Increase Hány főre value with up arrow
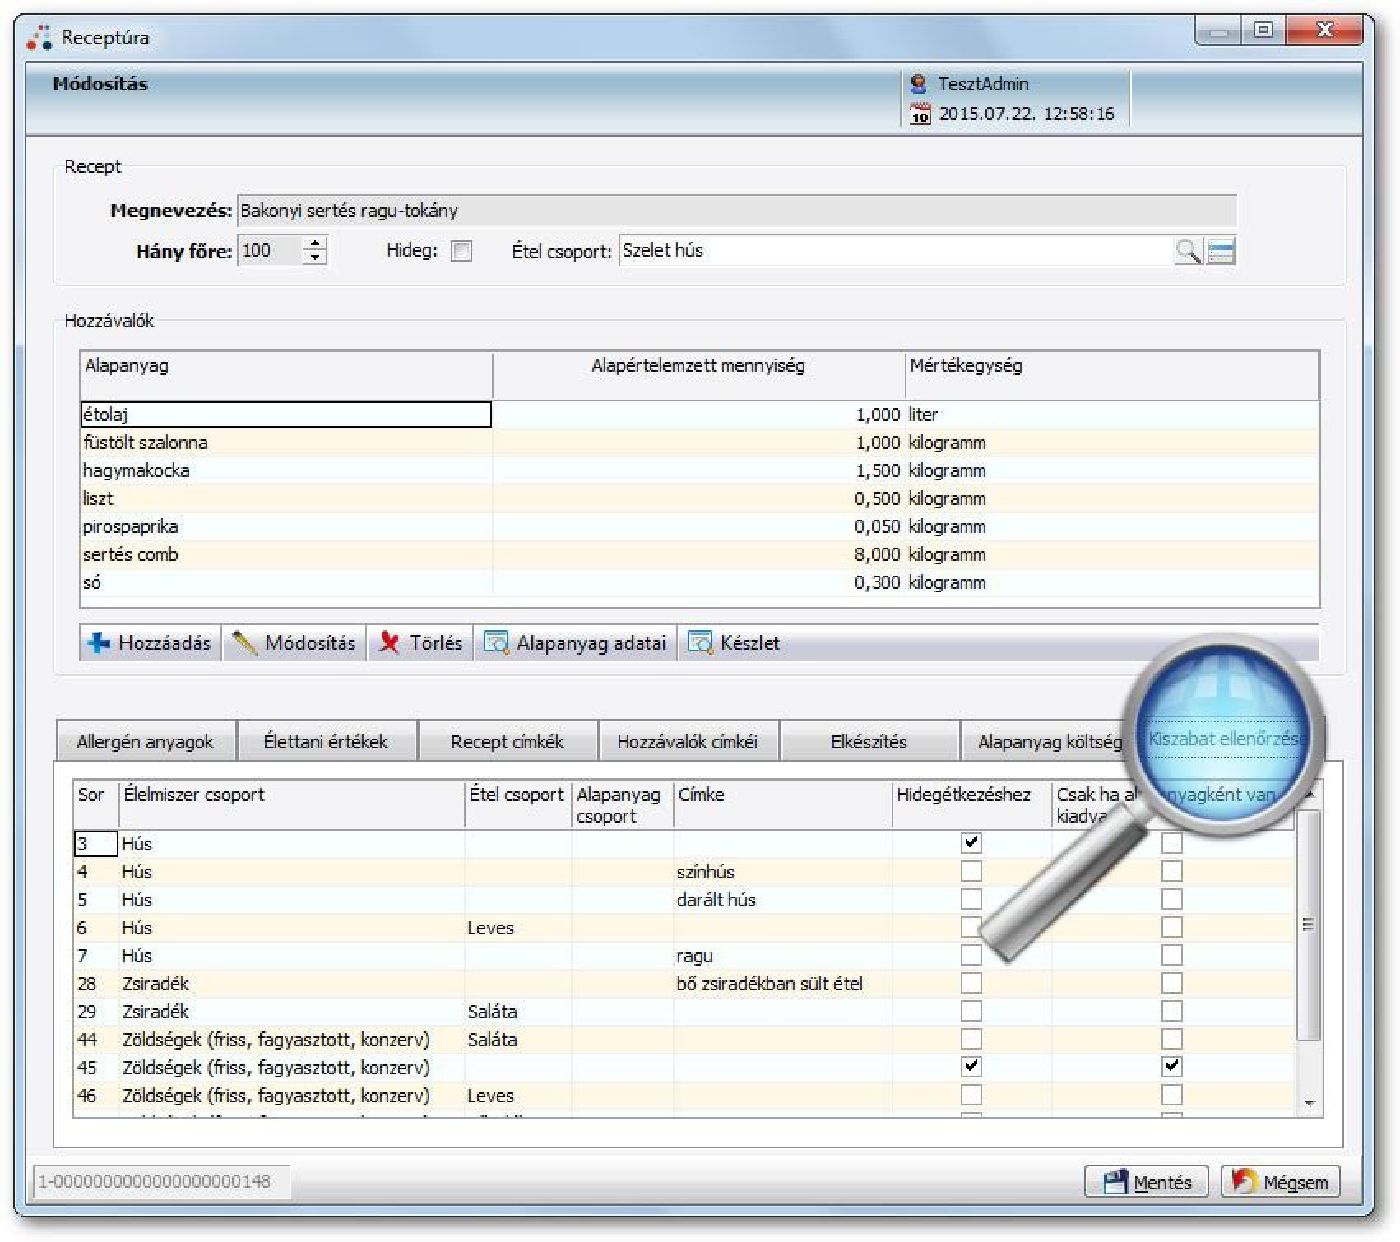 (315, 244)
